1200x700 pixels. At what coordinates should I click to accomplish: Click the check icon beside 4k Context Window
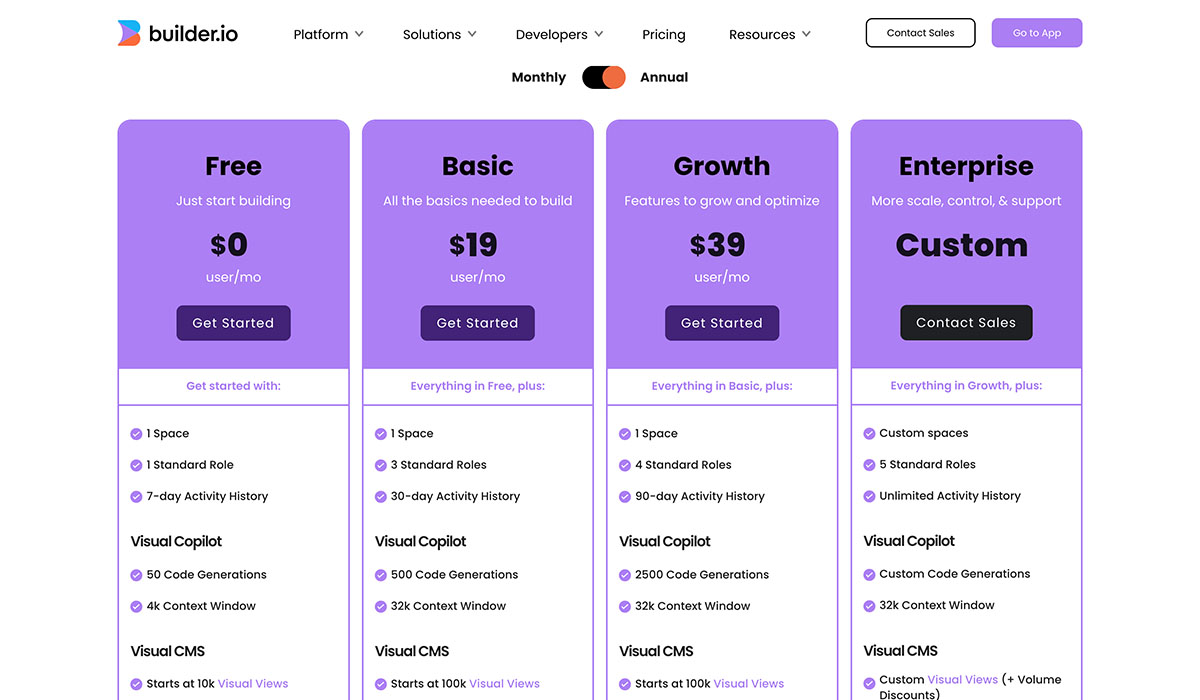click(x=136, y=606)
